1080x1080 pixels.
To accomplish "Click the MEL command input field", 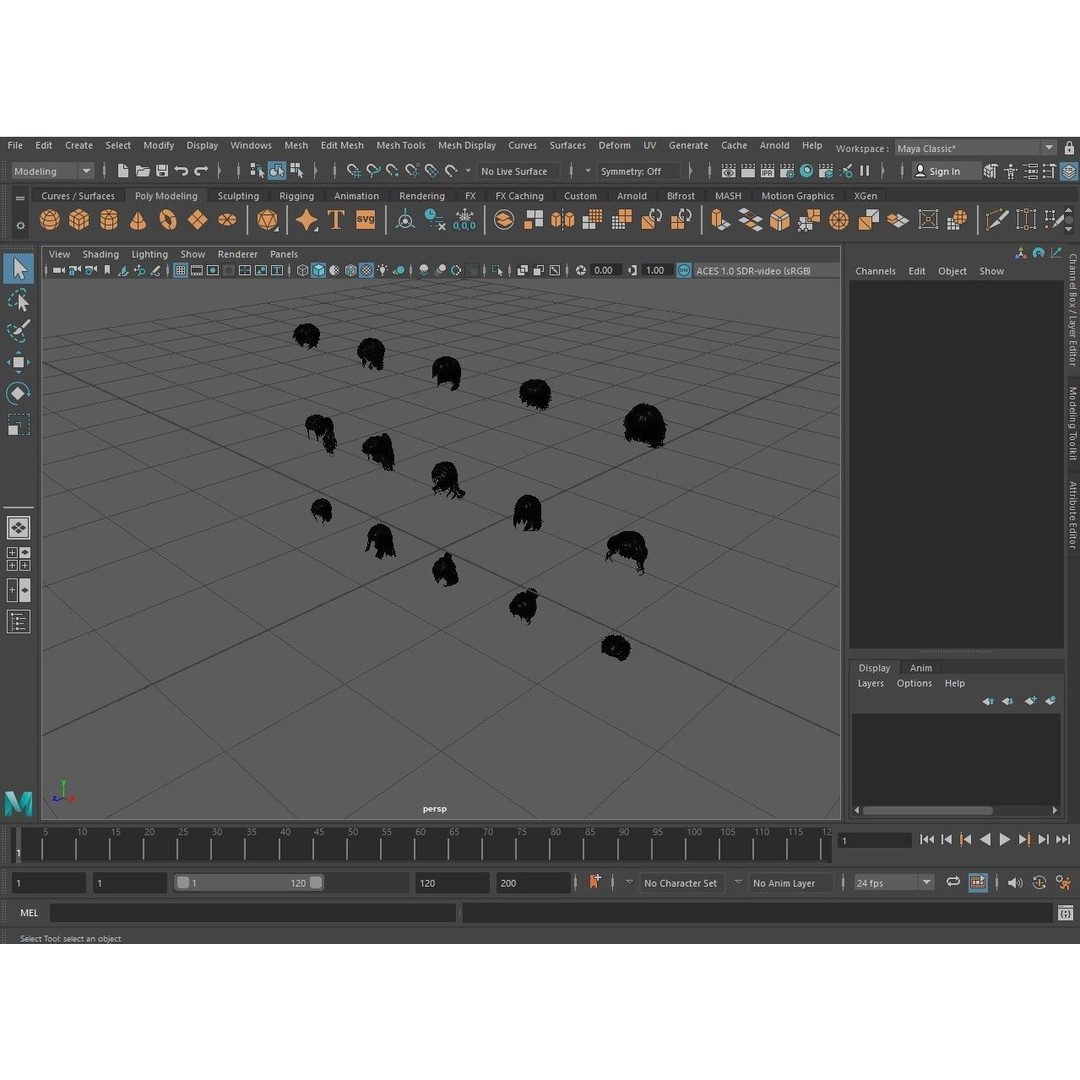I will 252,913.
